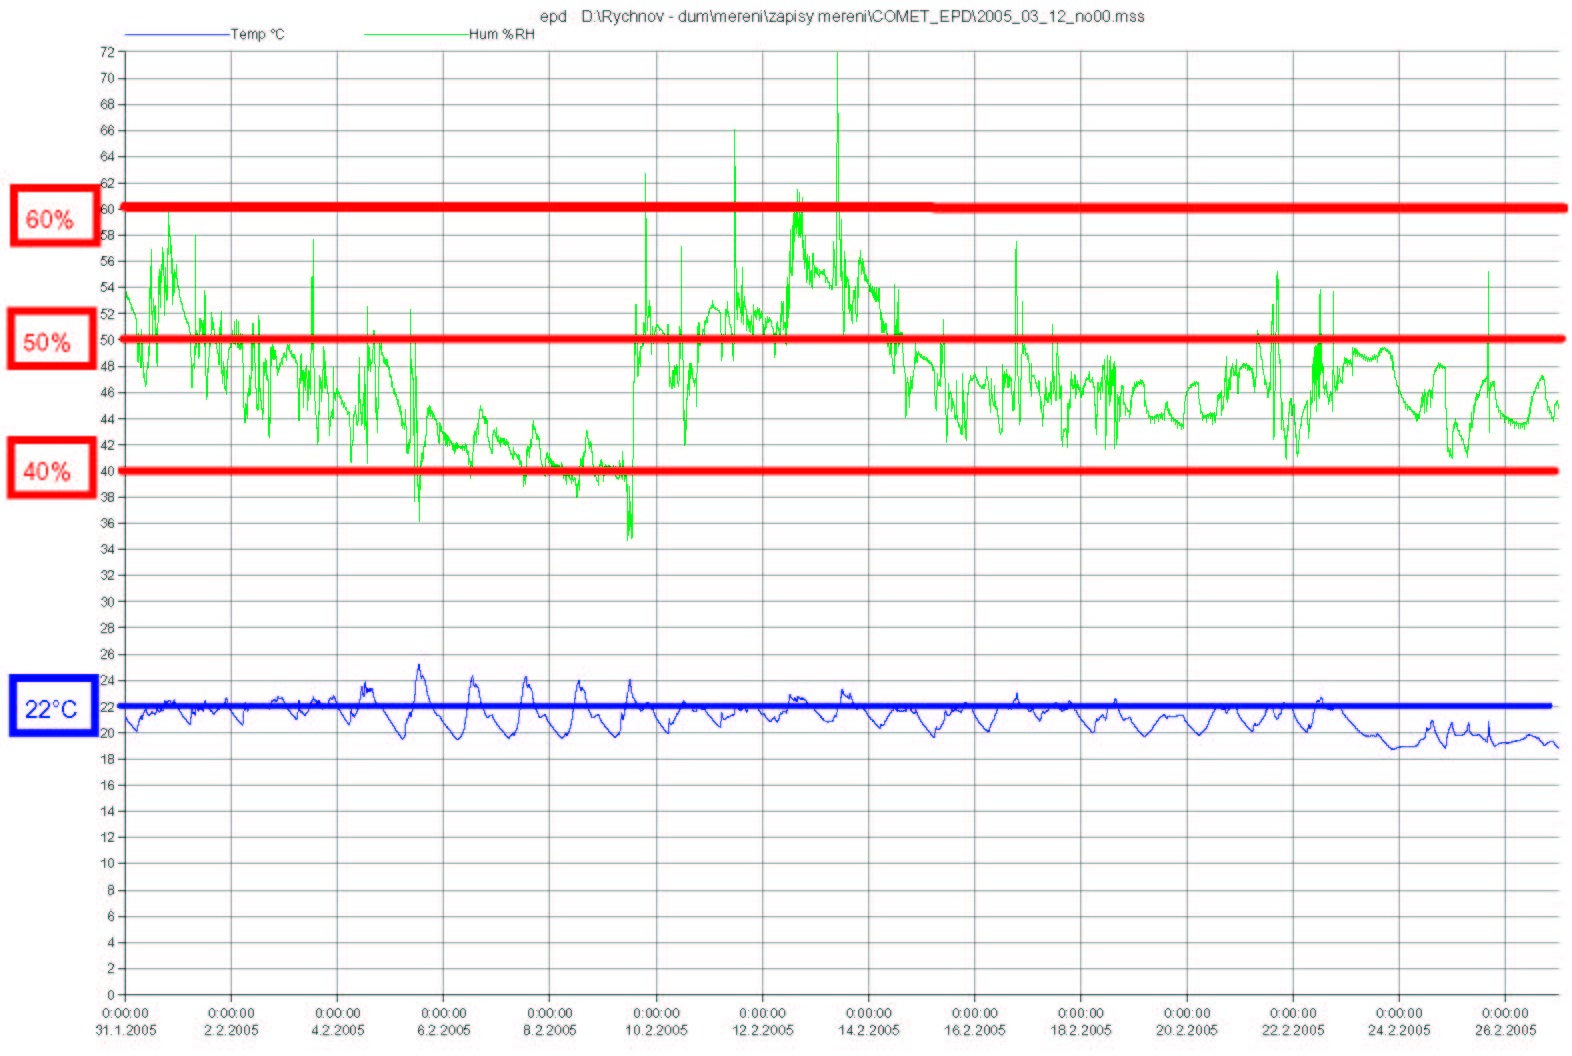1572x1056 pixels.
Task: Click the chart title file path ending 2005_03_12_no00.mss
Action: click(863, 16)
